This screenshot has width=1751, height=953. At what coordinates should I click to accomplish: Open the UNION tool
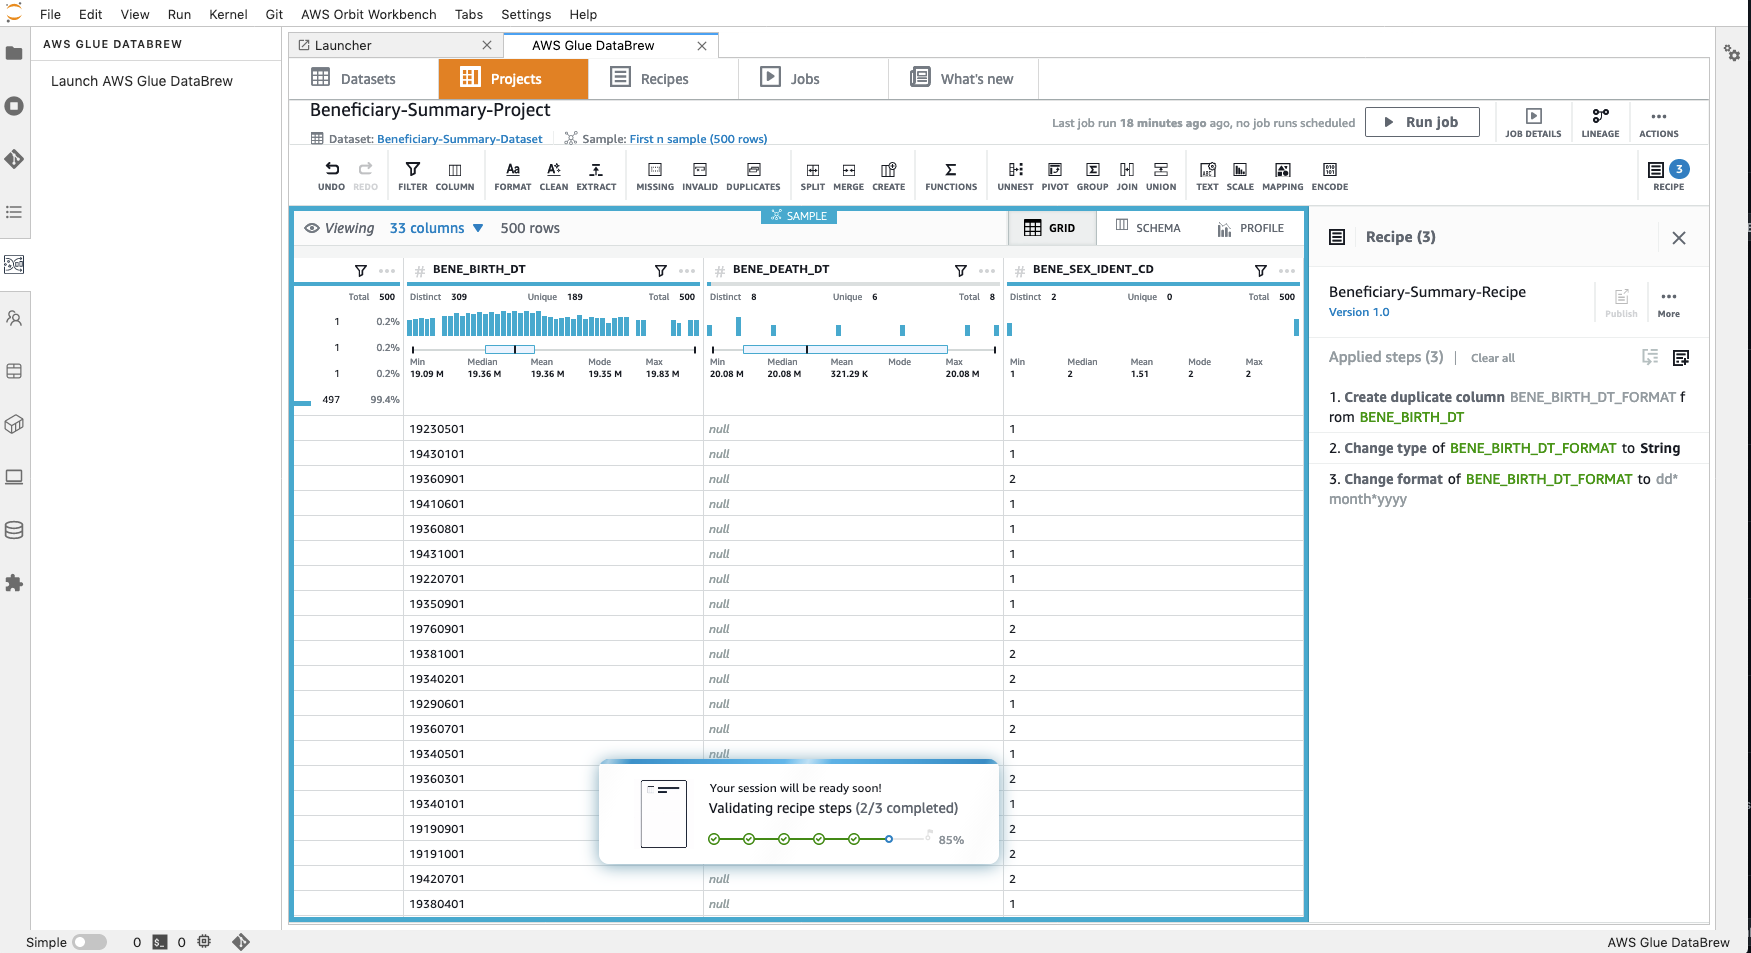pyautogui.click(x=1161, y=175)
